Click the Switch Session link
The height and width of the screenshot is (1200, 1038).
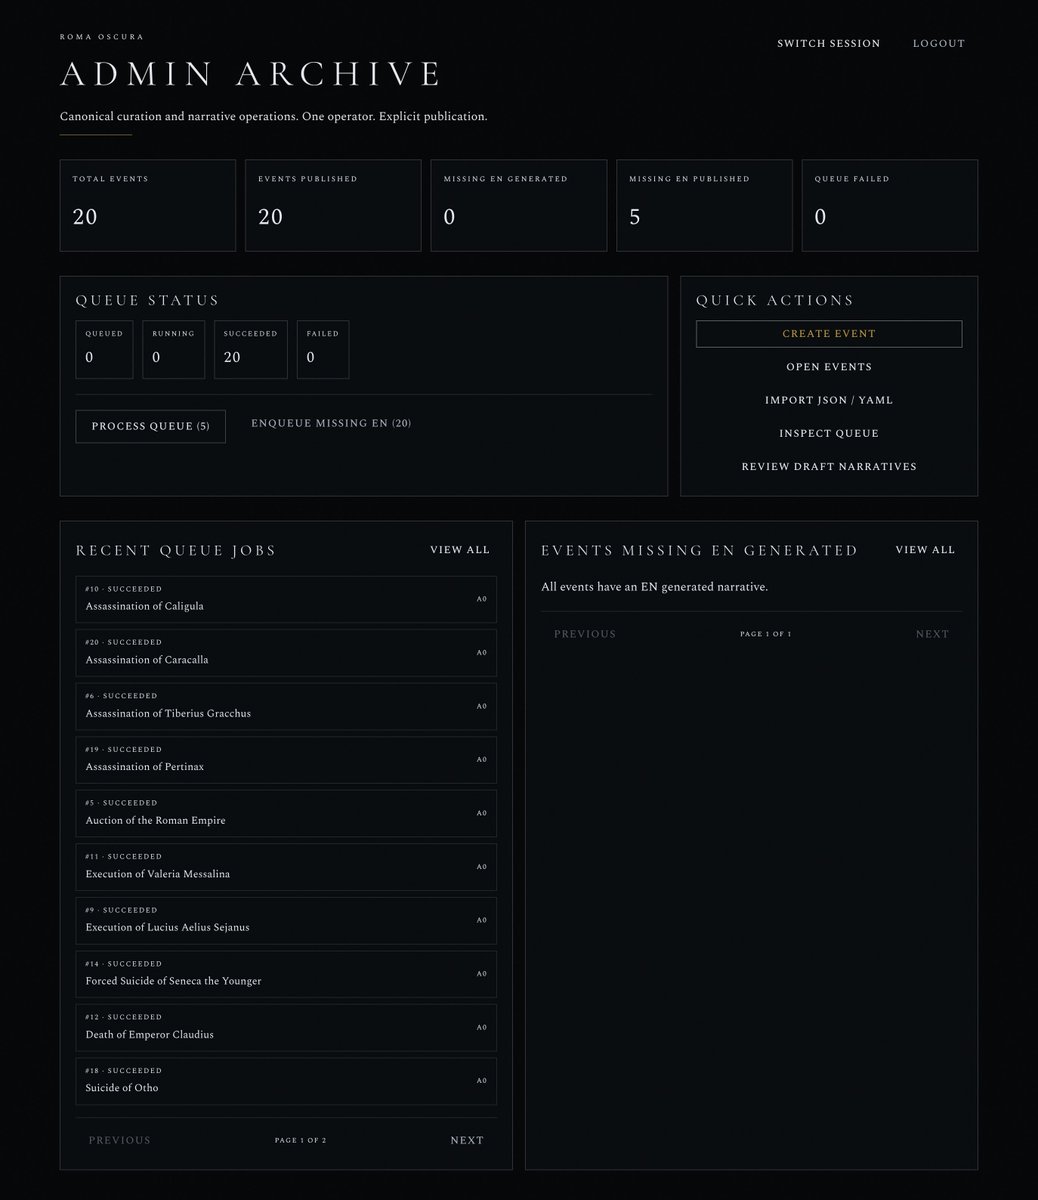tap(828, 43)
